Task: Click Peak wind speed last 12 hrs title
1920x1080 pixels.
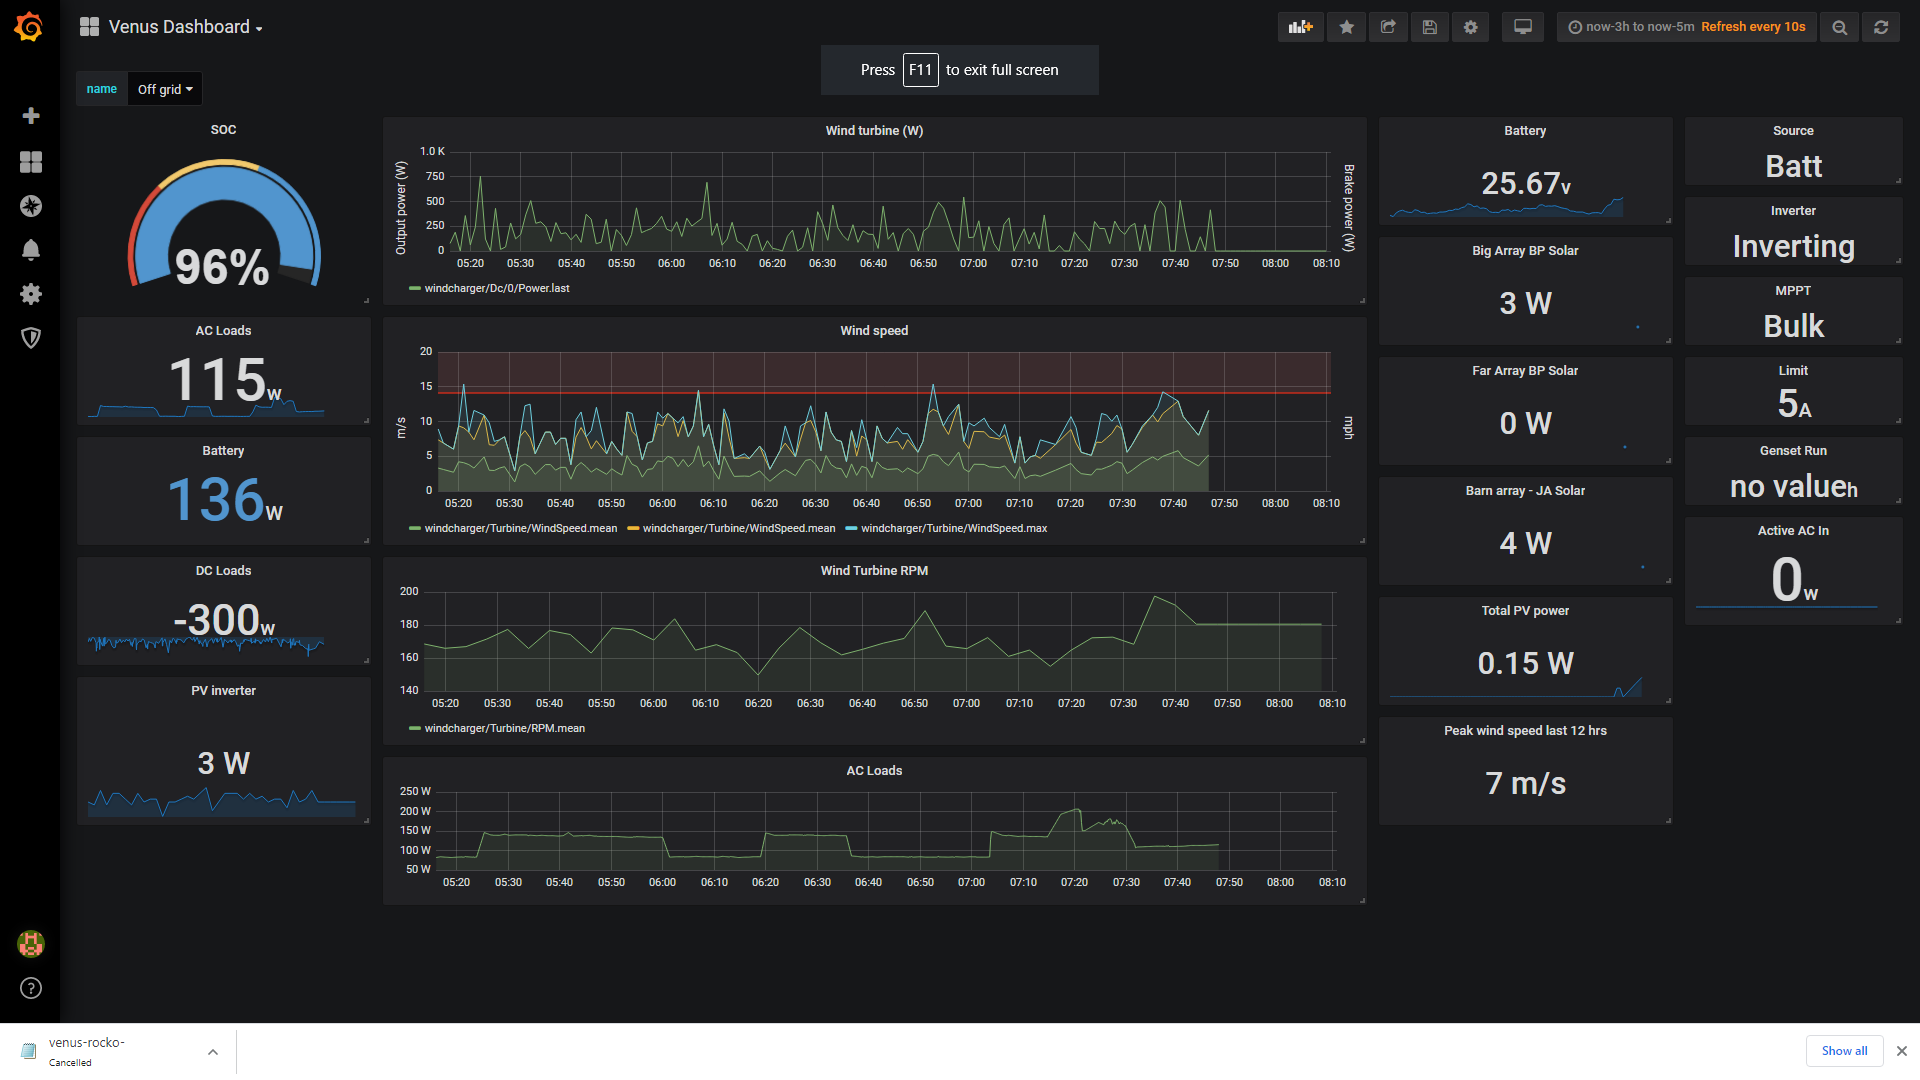Action: click(x=1525, y=731)
